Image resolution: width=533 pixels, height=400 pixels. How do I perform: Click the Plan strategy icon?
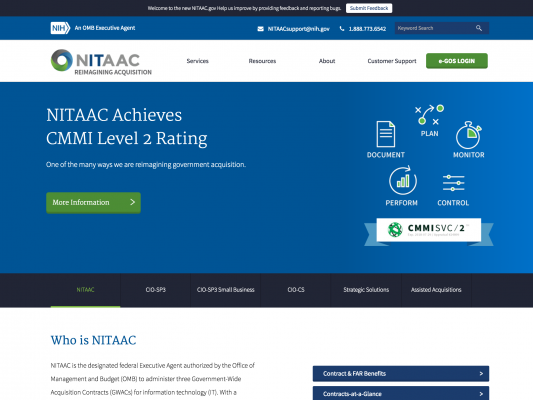tap(429, 115)
